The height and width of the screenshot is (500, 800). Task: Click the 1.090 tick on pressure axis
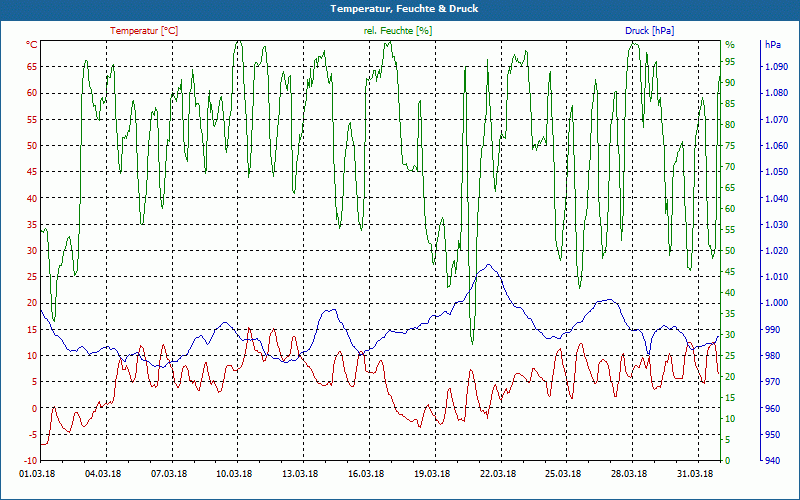coord(777,66)
